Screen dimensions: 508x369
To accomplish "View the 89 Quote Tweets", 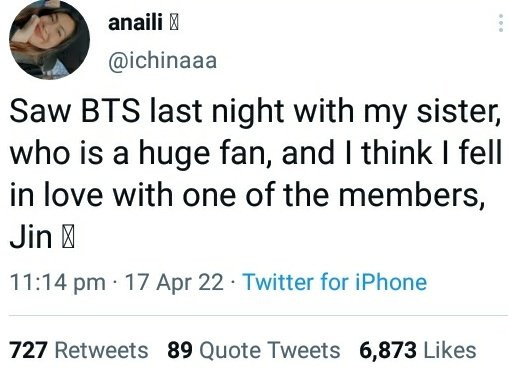I will coord(253,350).
